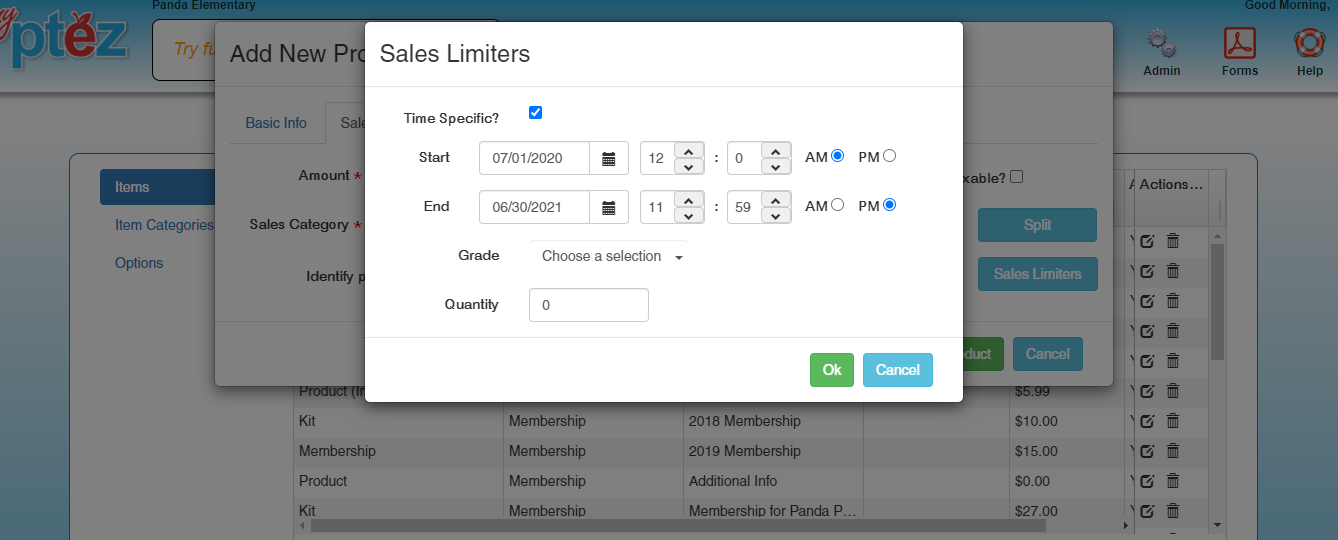Open the Forms PDF icon
Screen dimensions: 1338x540
point(1239,44)
